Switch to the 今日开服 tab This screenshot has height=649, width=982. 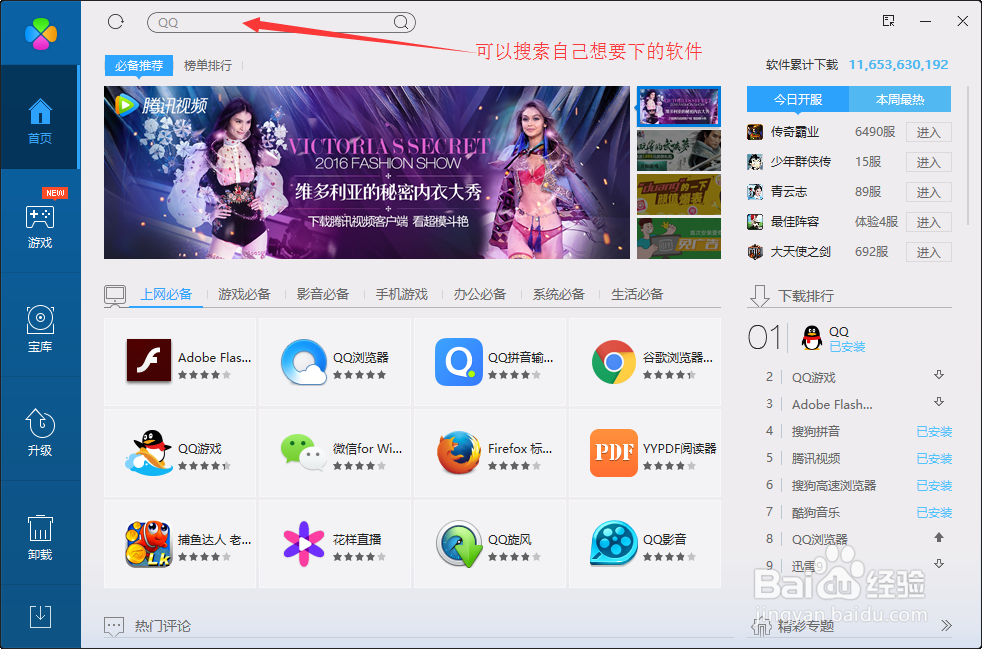click(798, 99)
